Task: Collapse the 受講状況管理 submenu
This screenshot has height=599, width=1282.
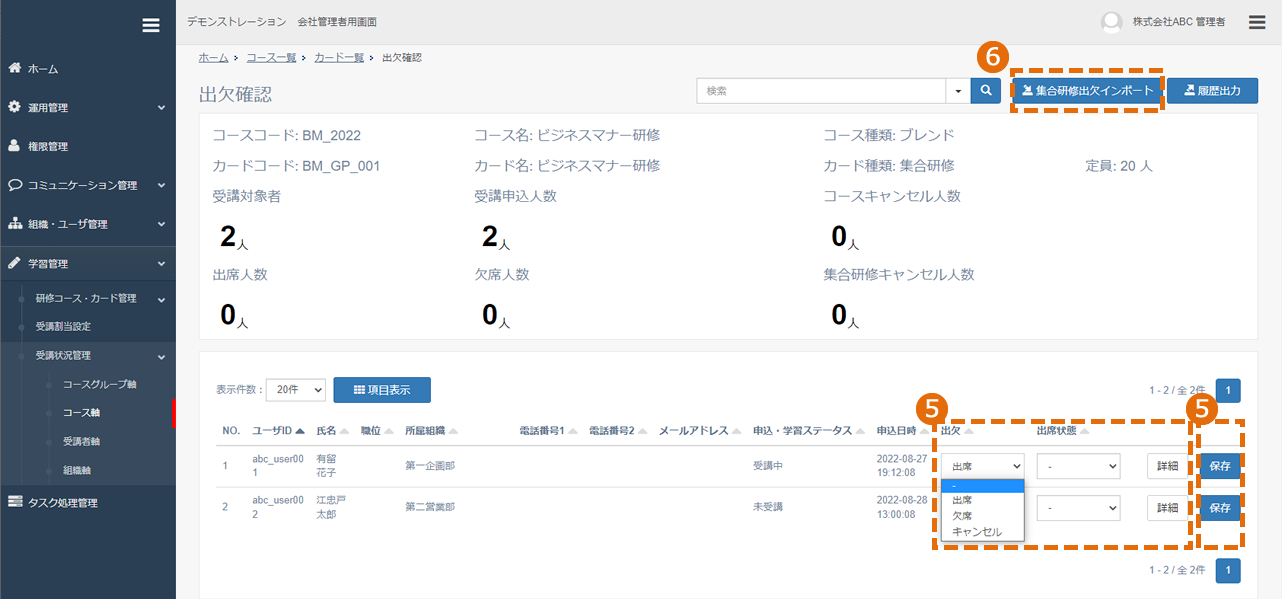Action: (x=161, y=355)
